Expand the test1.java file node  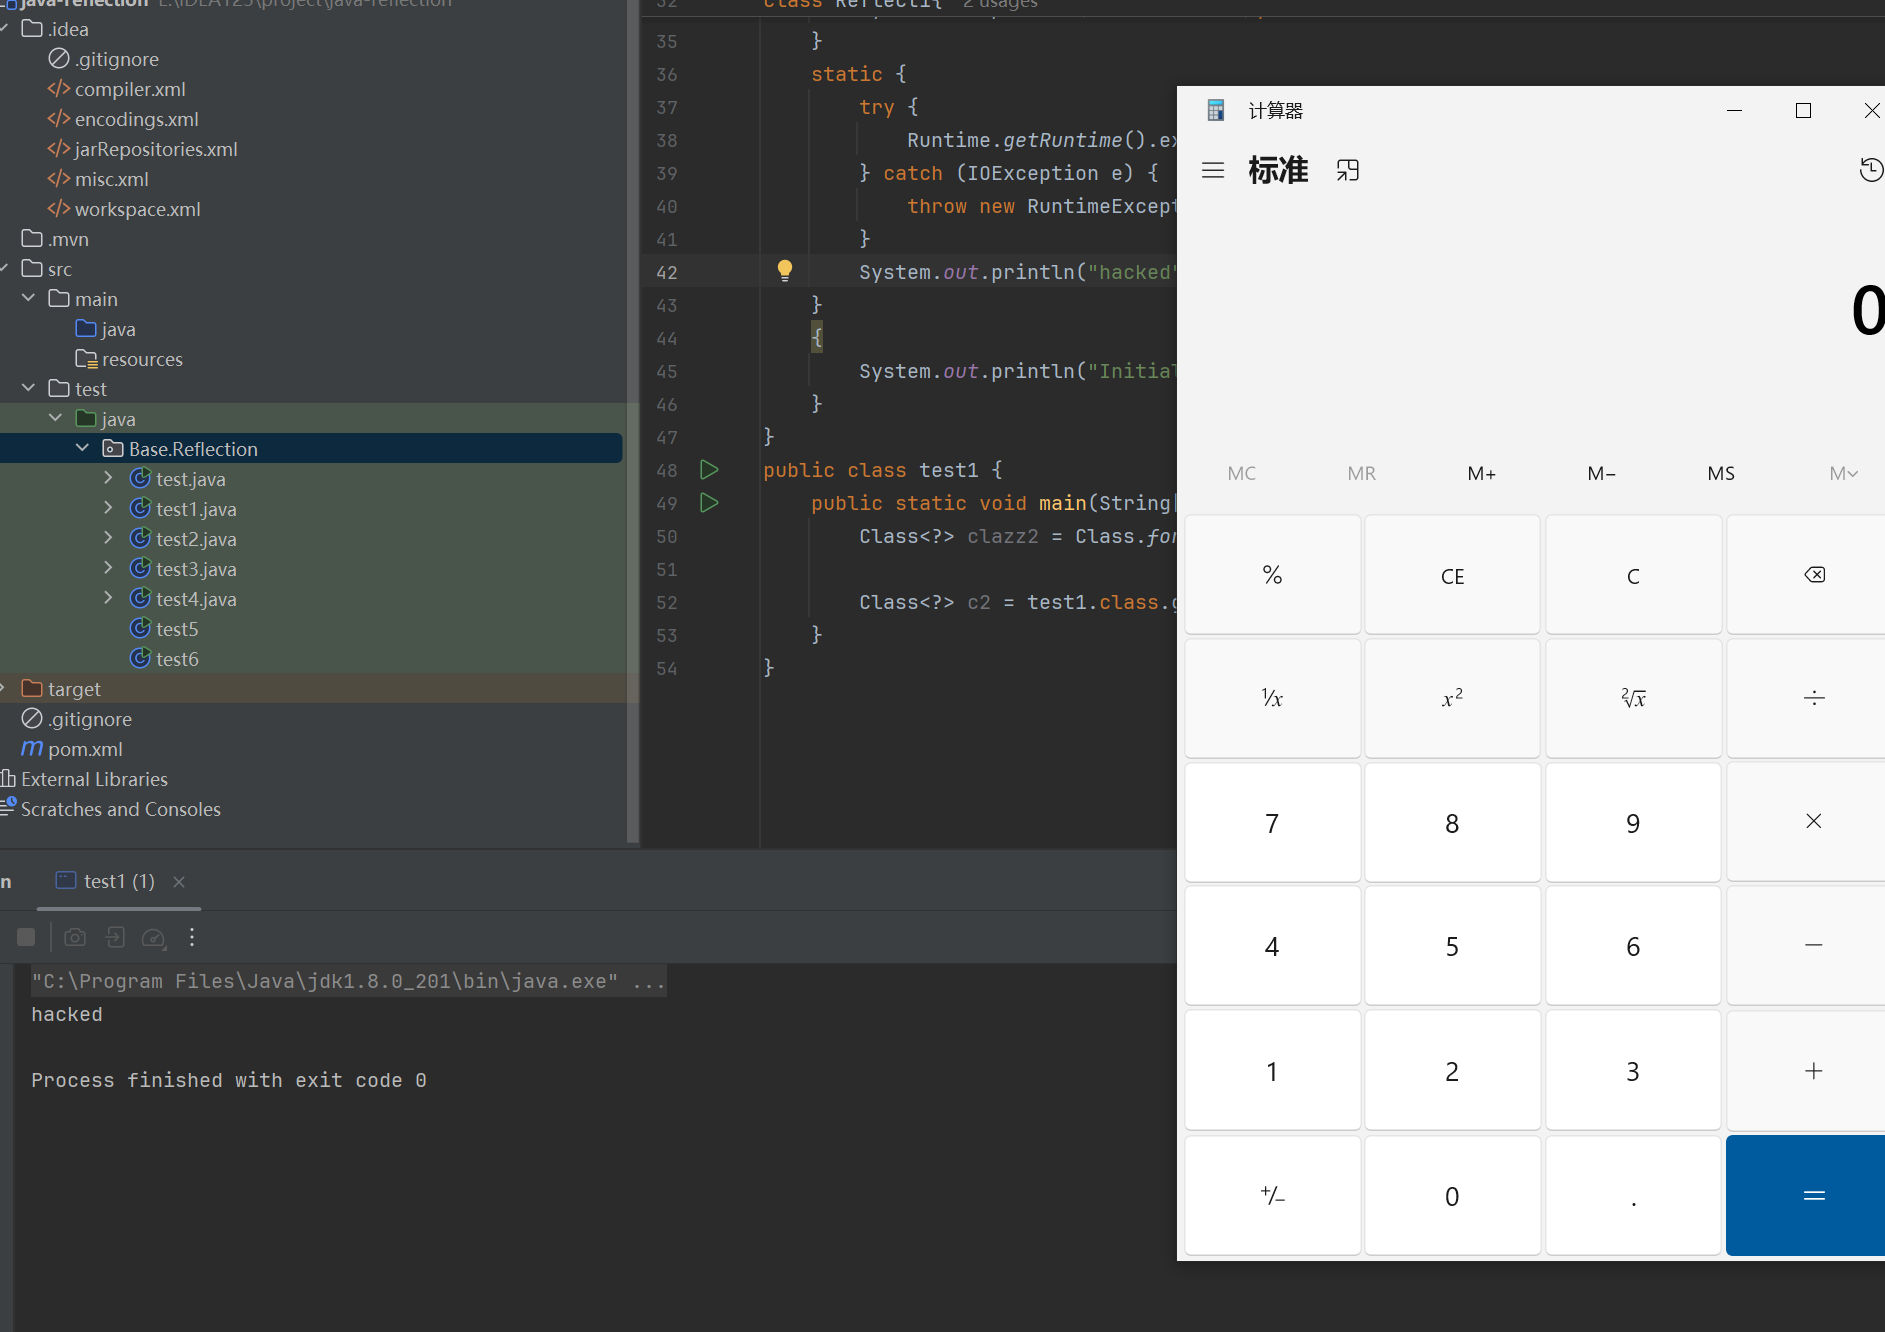[108, 509]
